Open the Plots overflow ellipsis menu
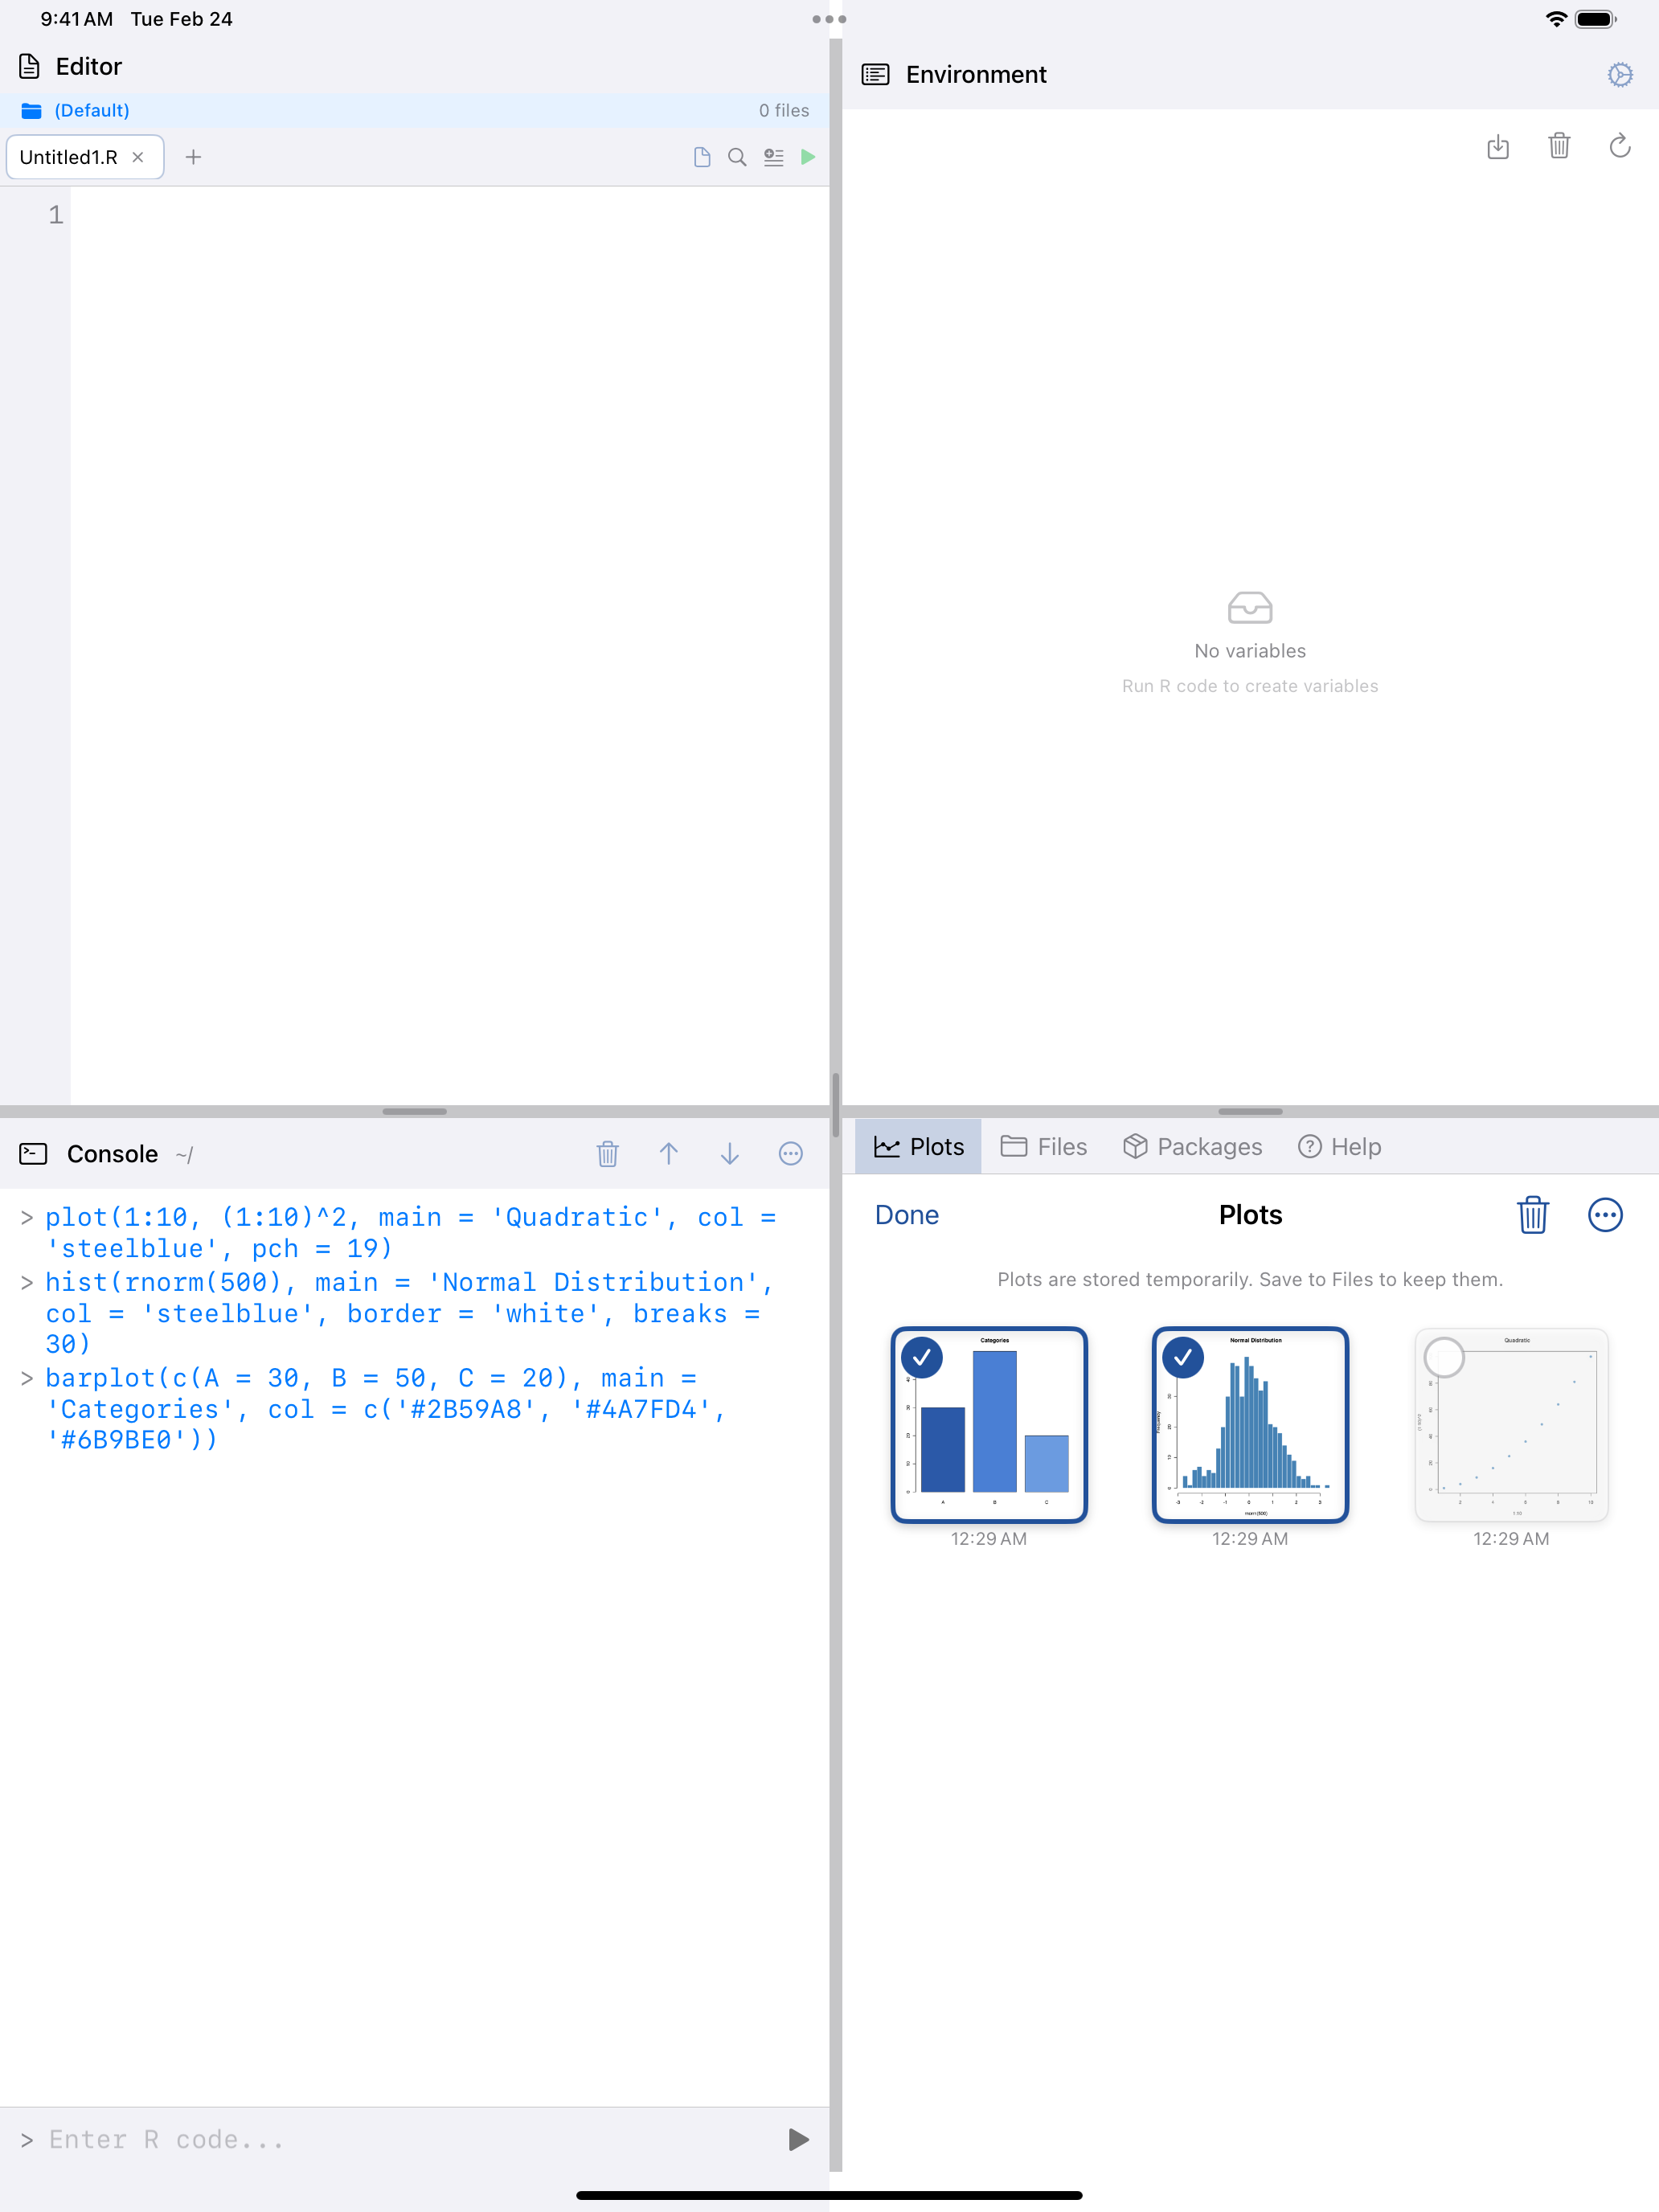Screen dimensions: 1659x2212 1605,1215
